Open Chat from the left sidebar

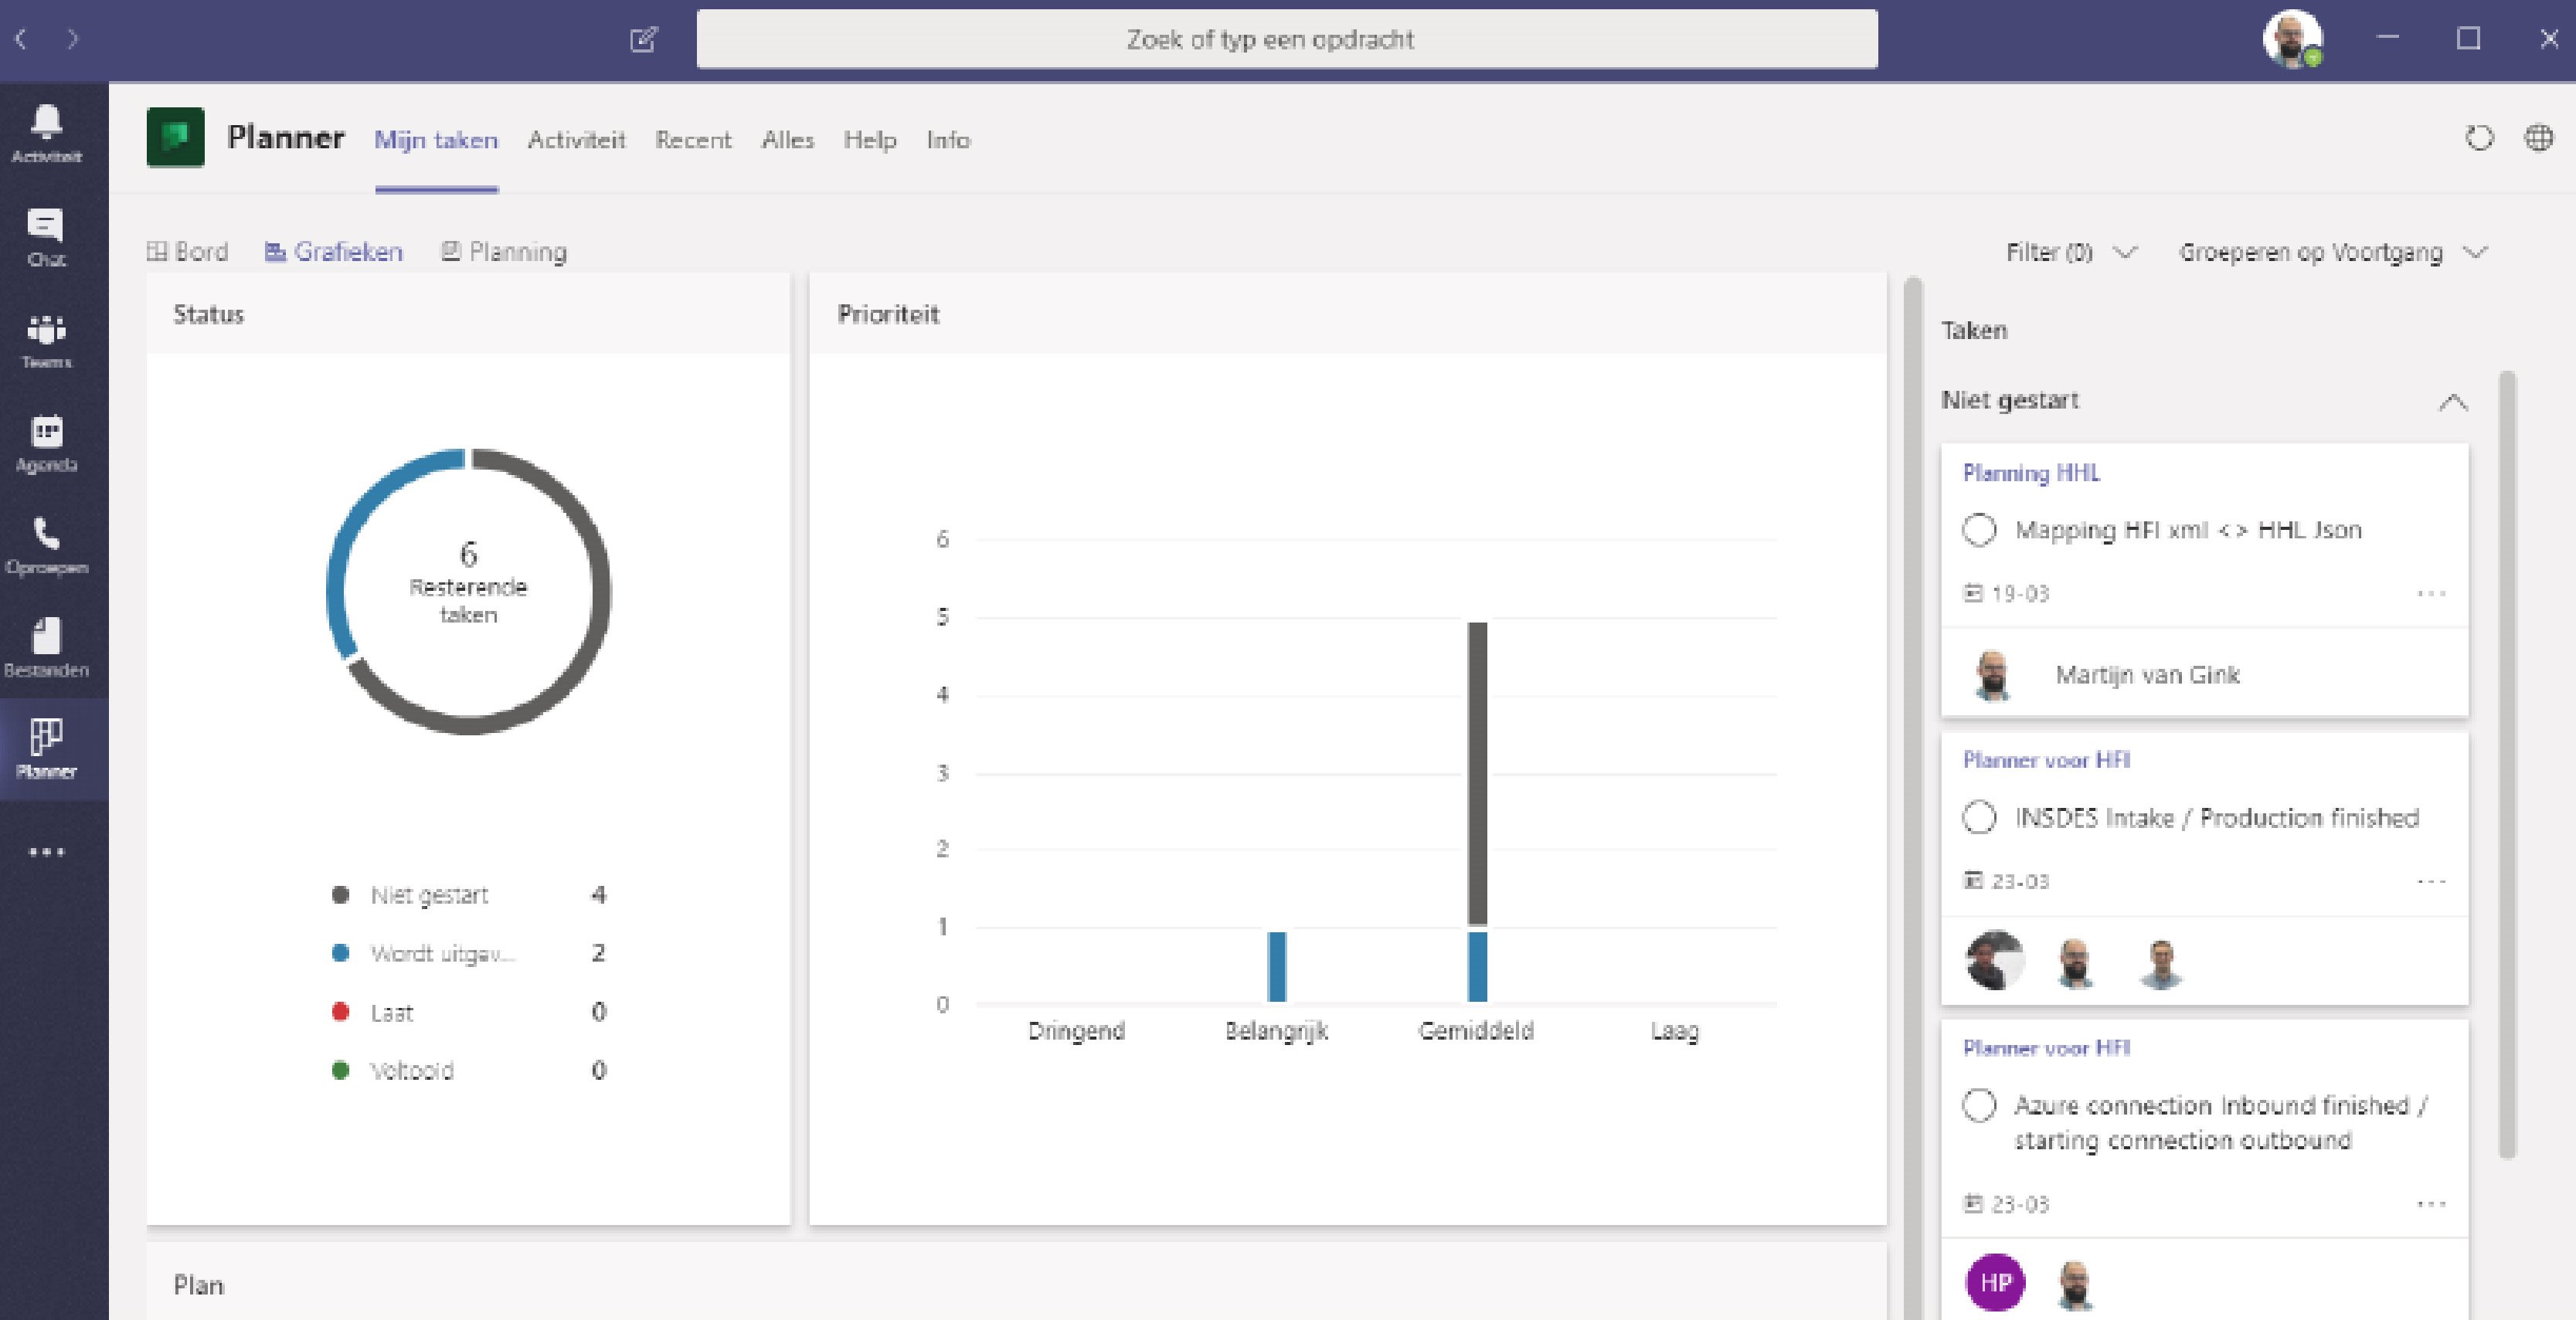click(45, 235)
